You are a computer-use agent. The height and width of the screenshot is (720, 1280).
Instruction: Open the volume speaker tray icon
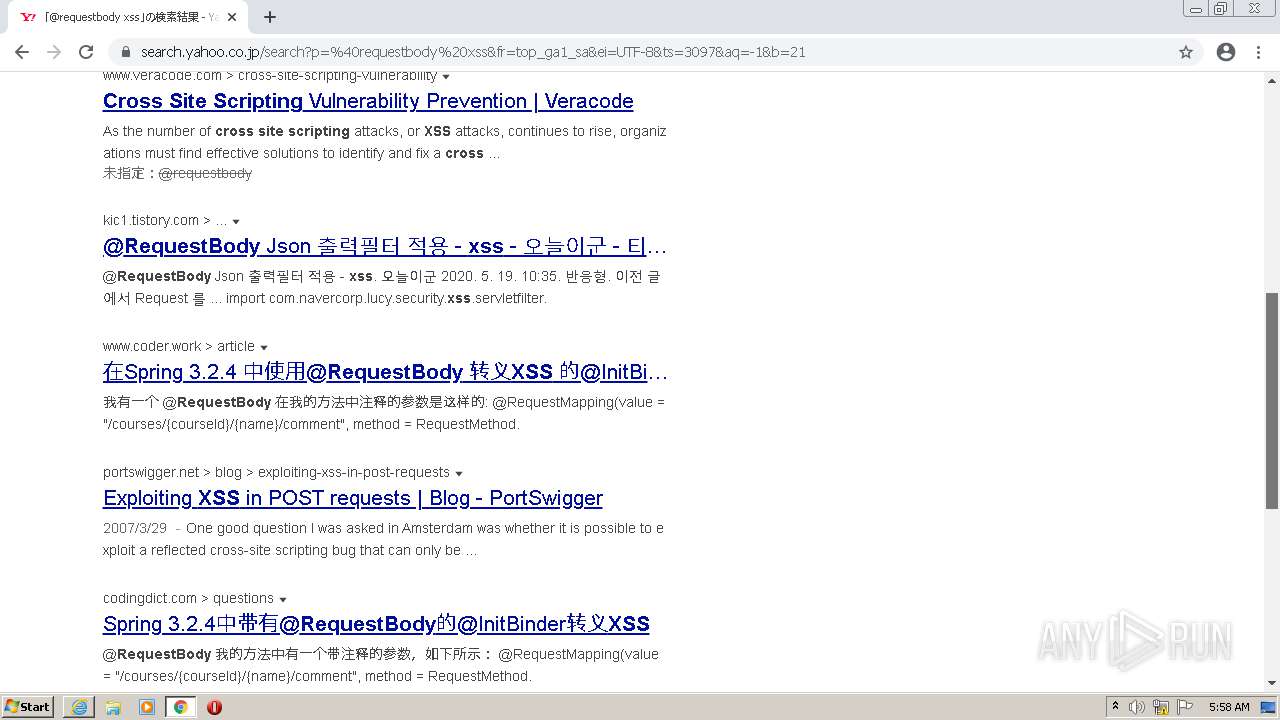pyautogui.click(x=1137, y=707)
